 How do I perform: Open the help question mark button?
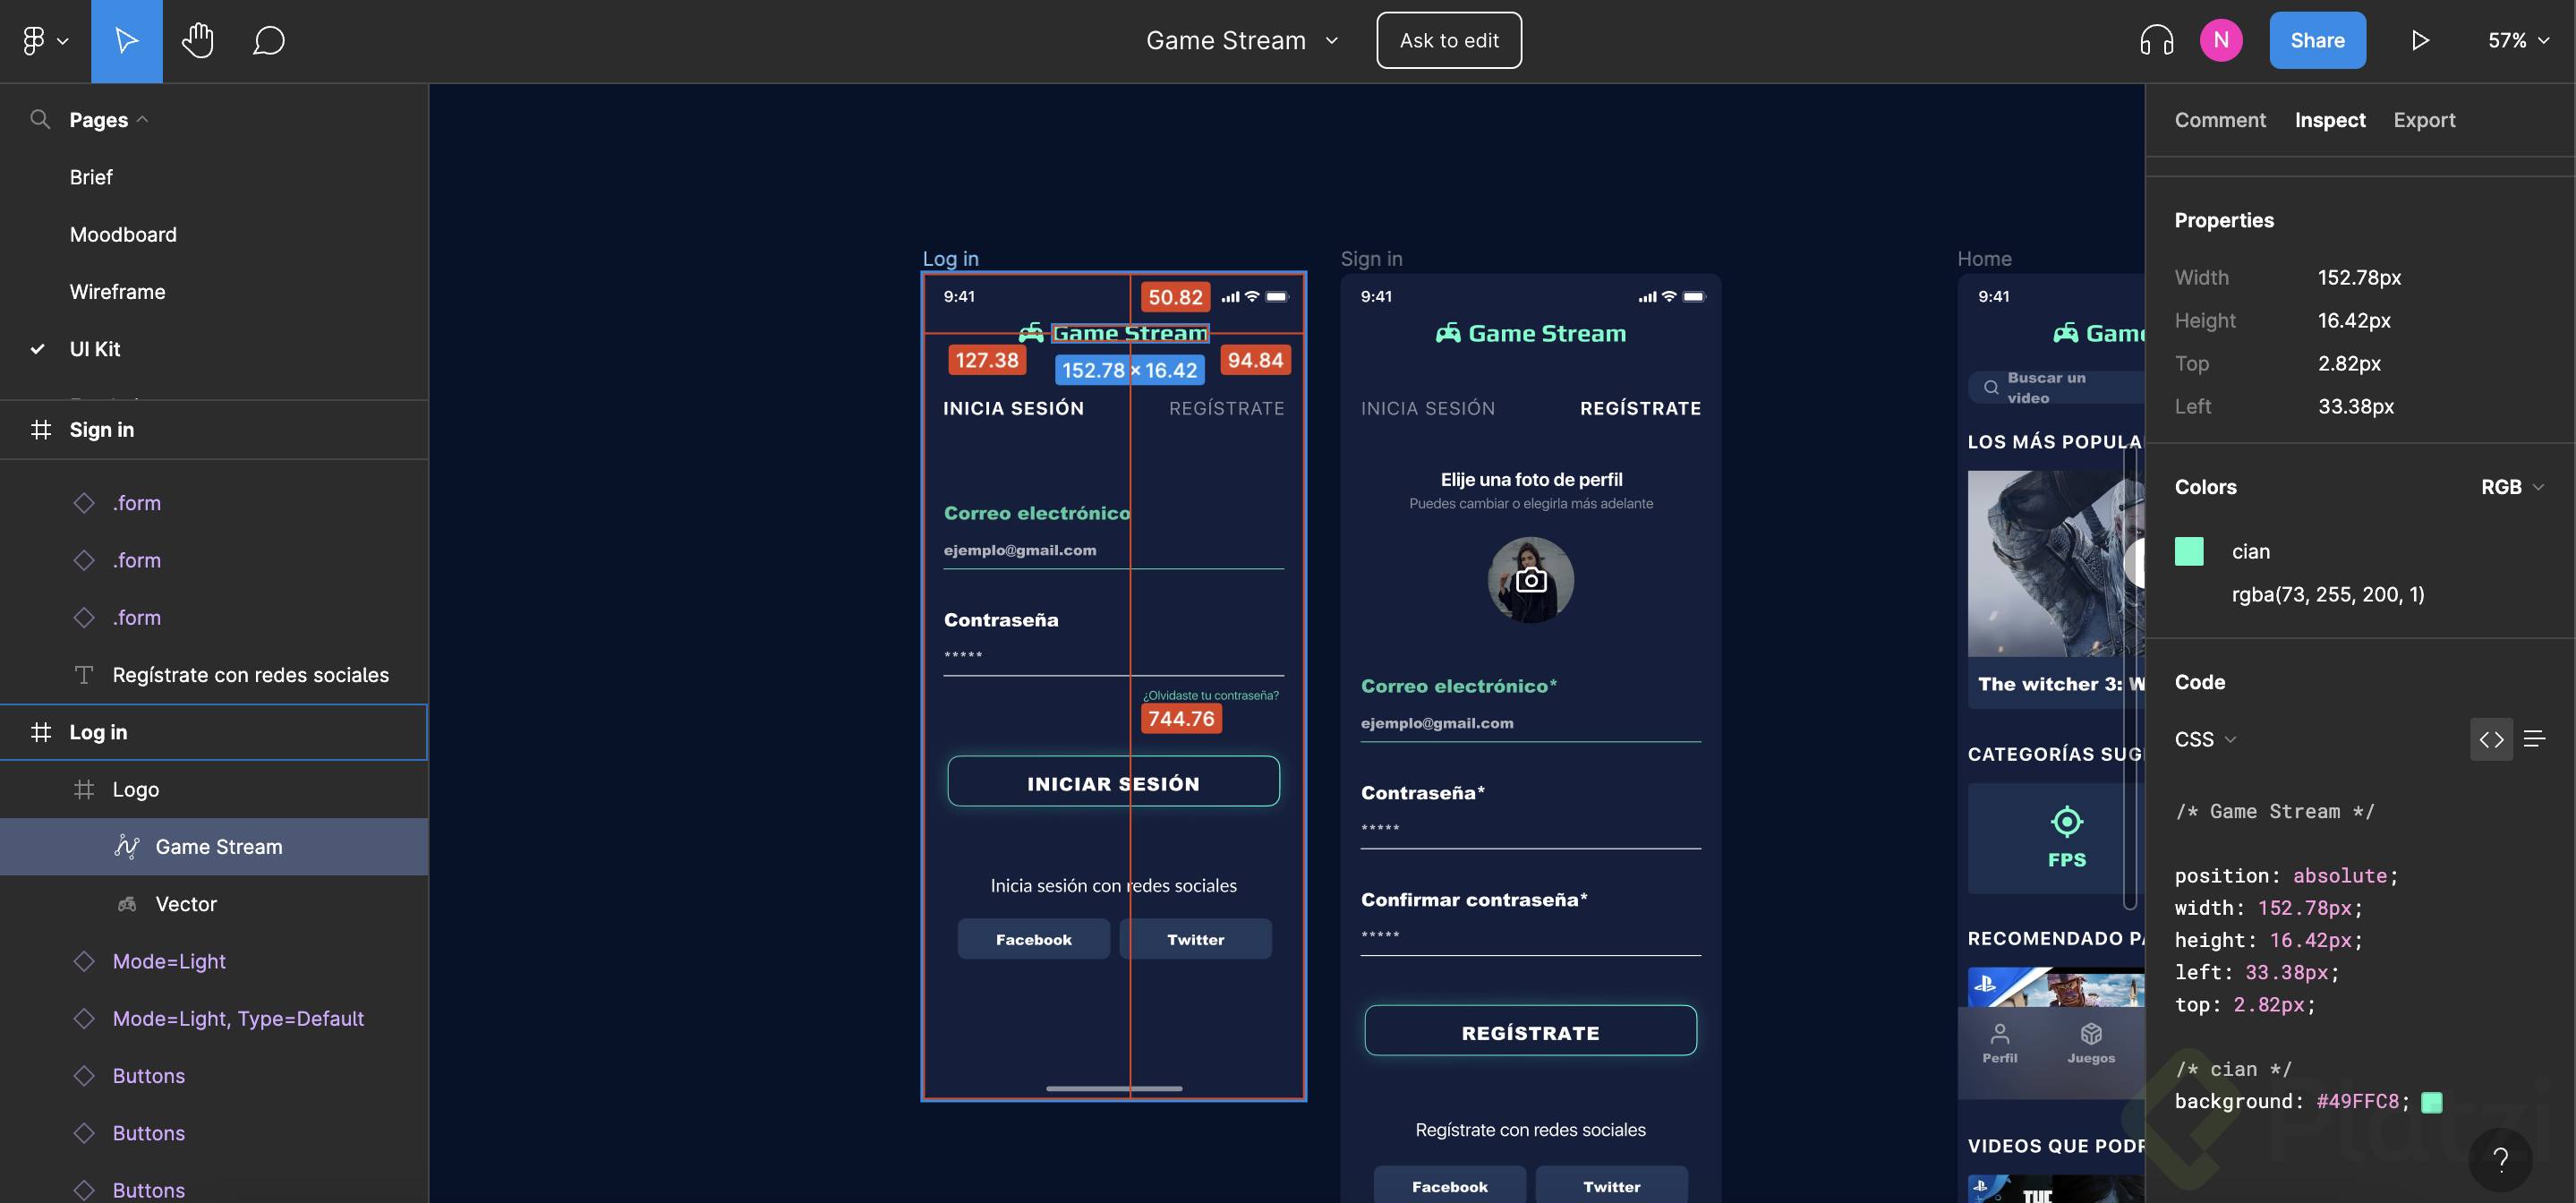click(2500, 1159)
